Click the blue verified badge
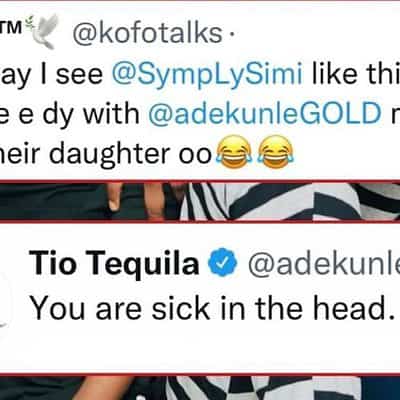 [x=222, y=263]
